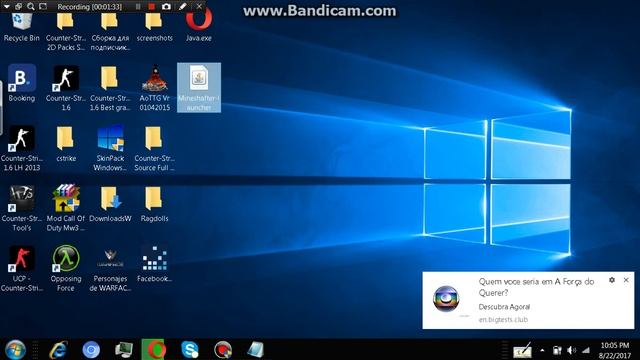Select the Facebook.. desktop icon
Screen dimensions: 640x360
154,264
